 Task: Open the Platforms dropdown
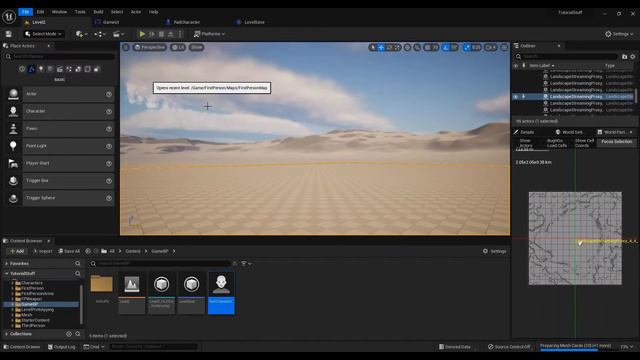coord(209,34)
